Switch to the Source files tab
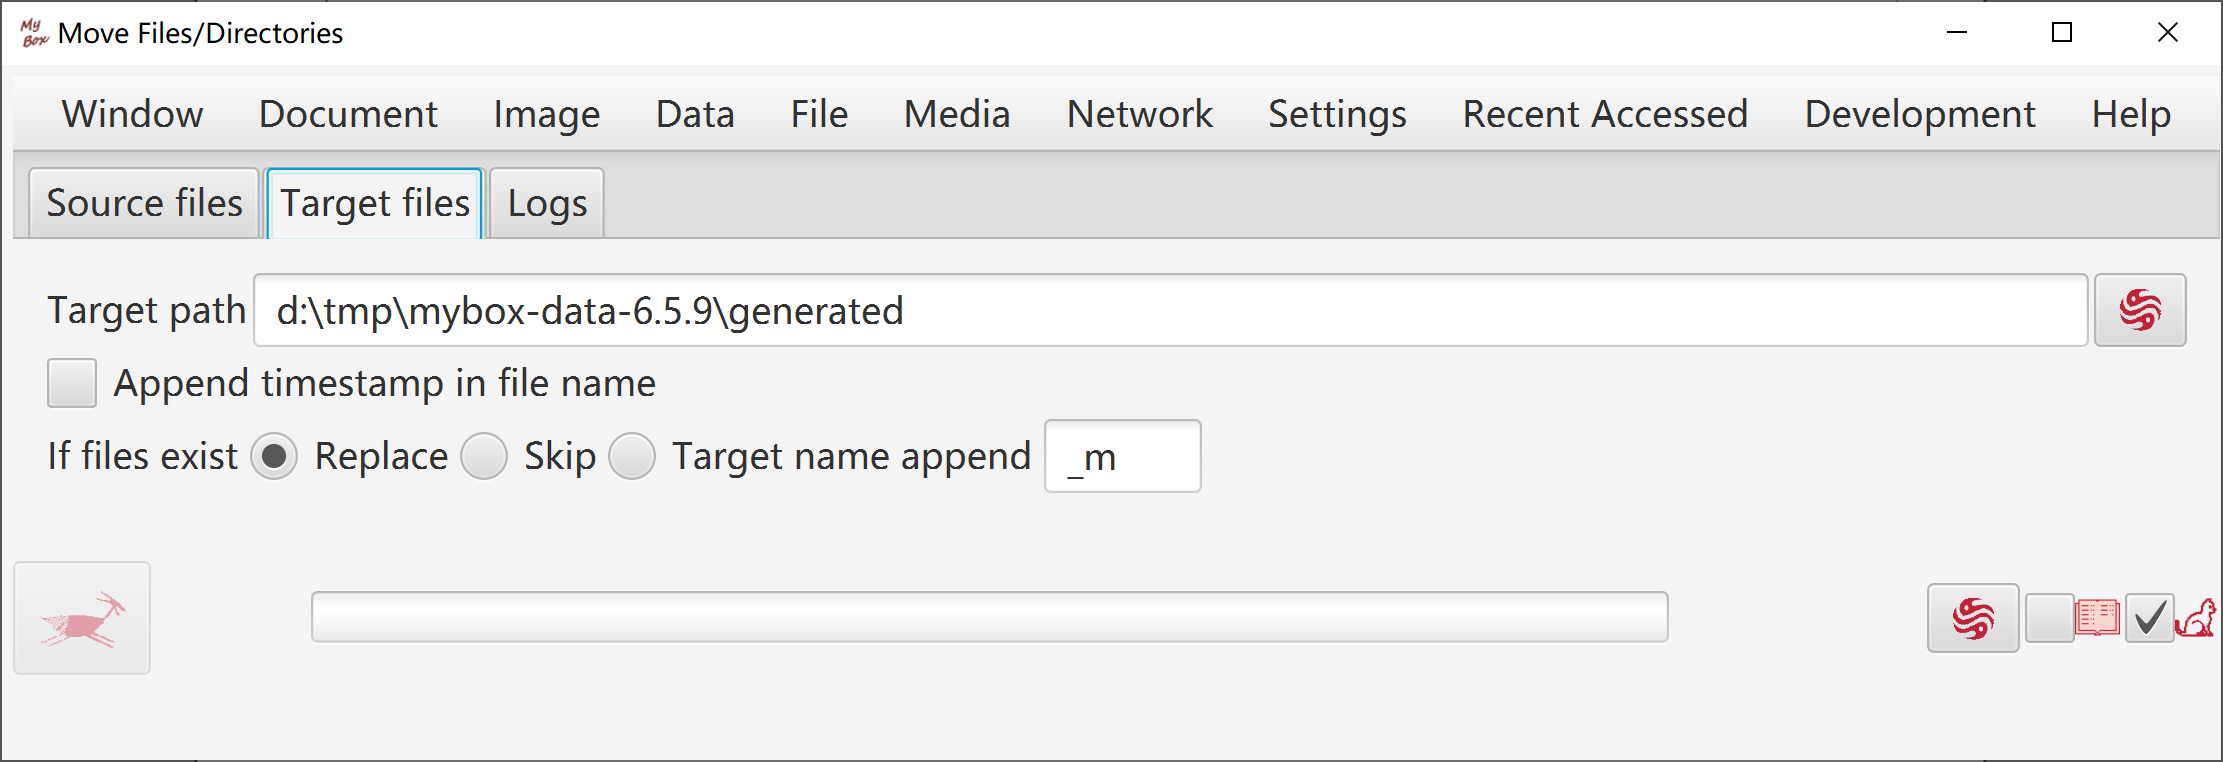Viewport: 2223px width, 762px height. click(x=144, y=203)
